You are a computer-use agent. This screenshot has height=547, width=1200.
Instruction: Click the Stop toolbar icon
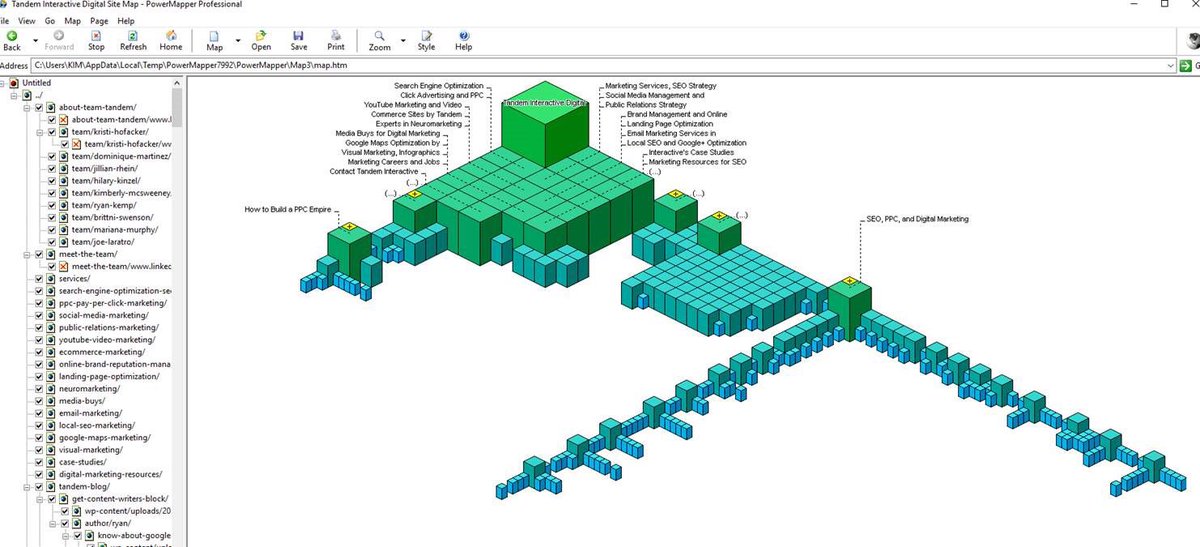96,36
